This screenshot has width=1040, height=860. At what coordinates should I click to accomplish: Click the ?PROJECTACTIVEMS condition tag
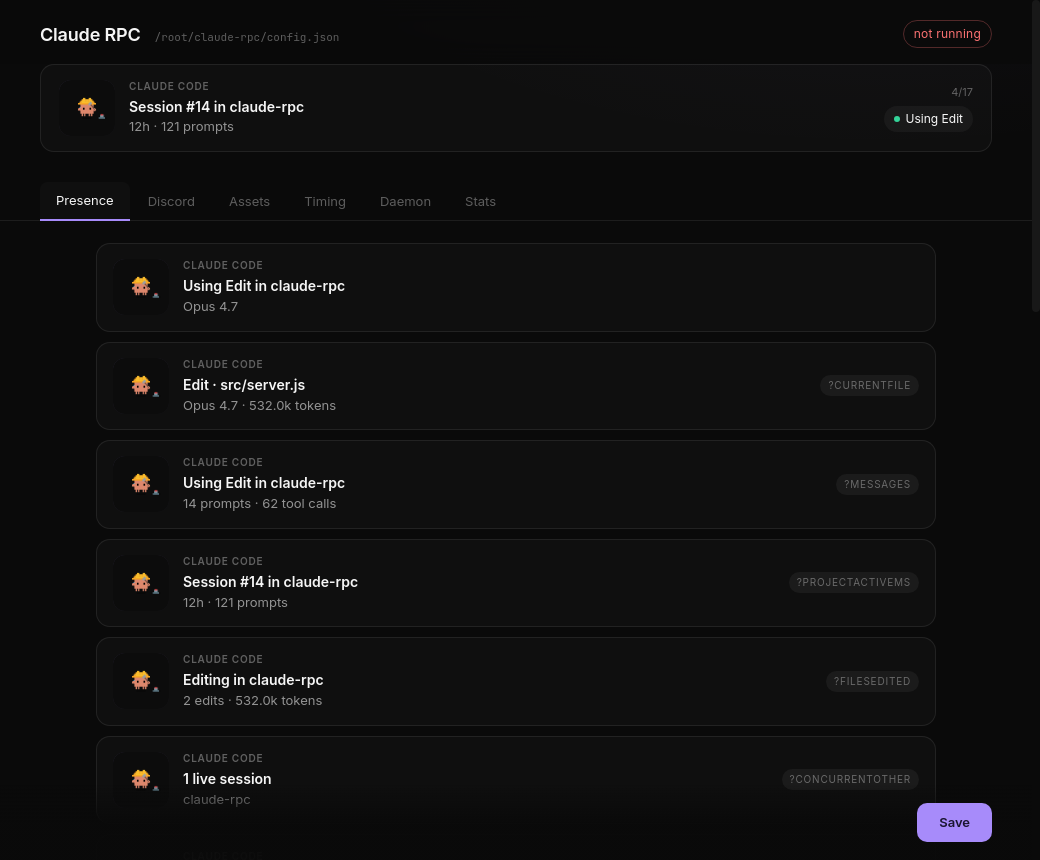tap(854, 582)
